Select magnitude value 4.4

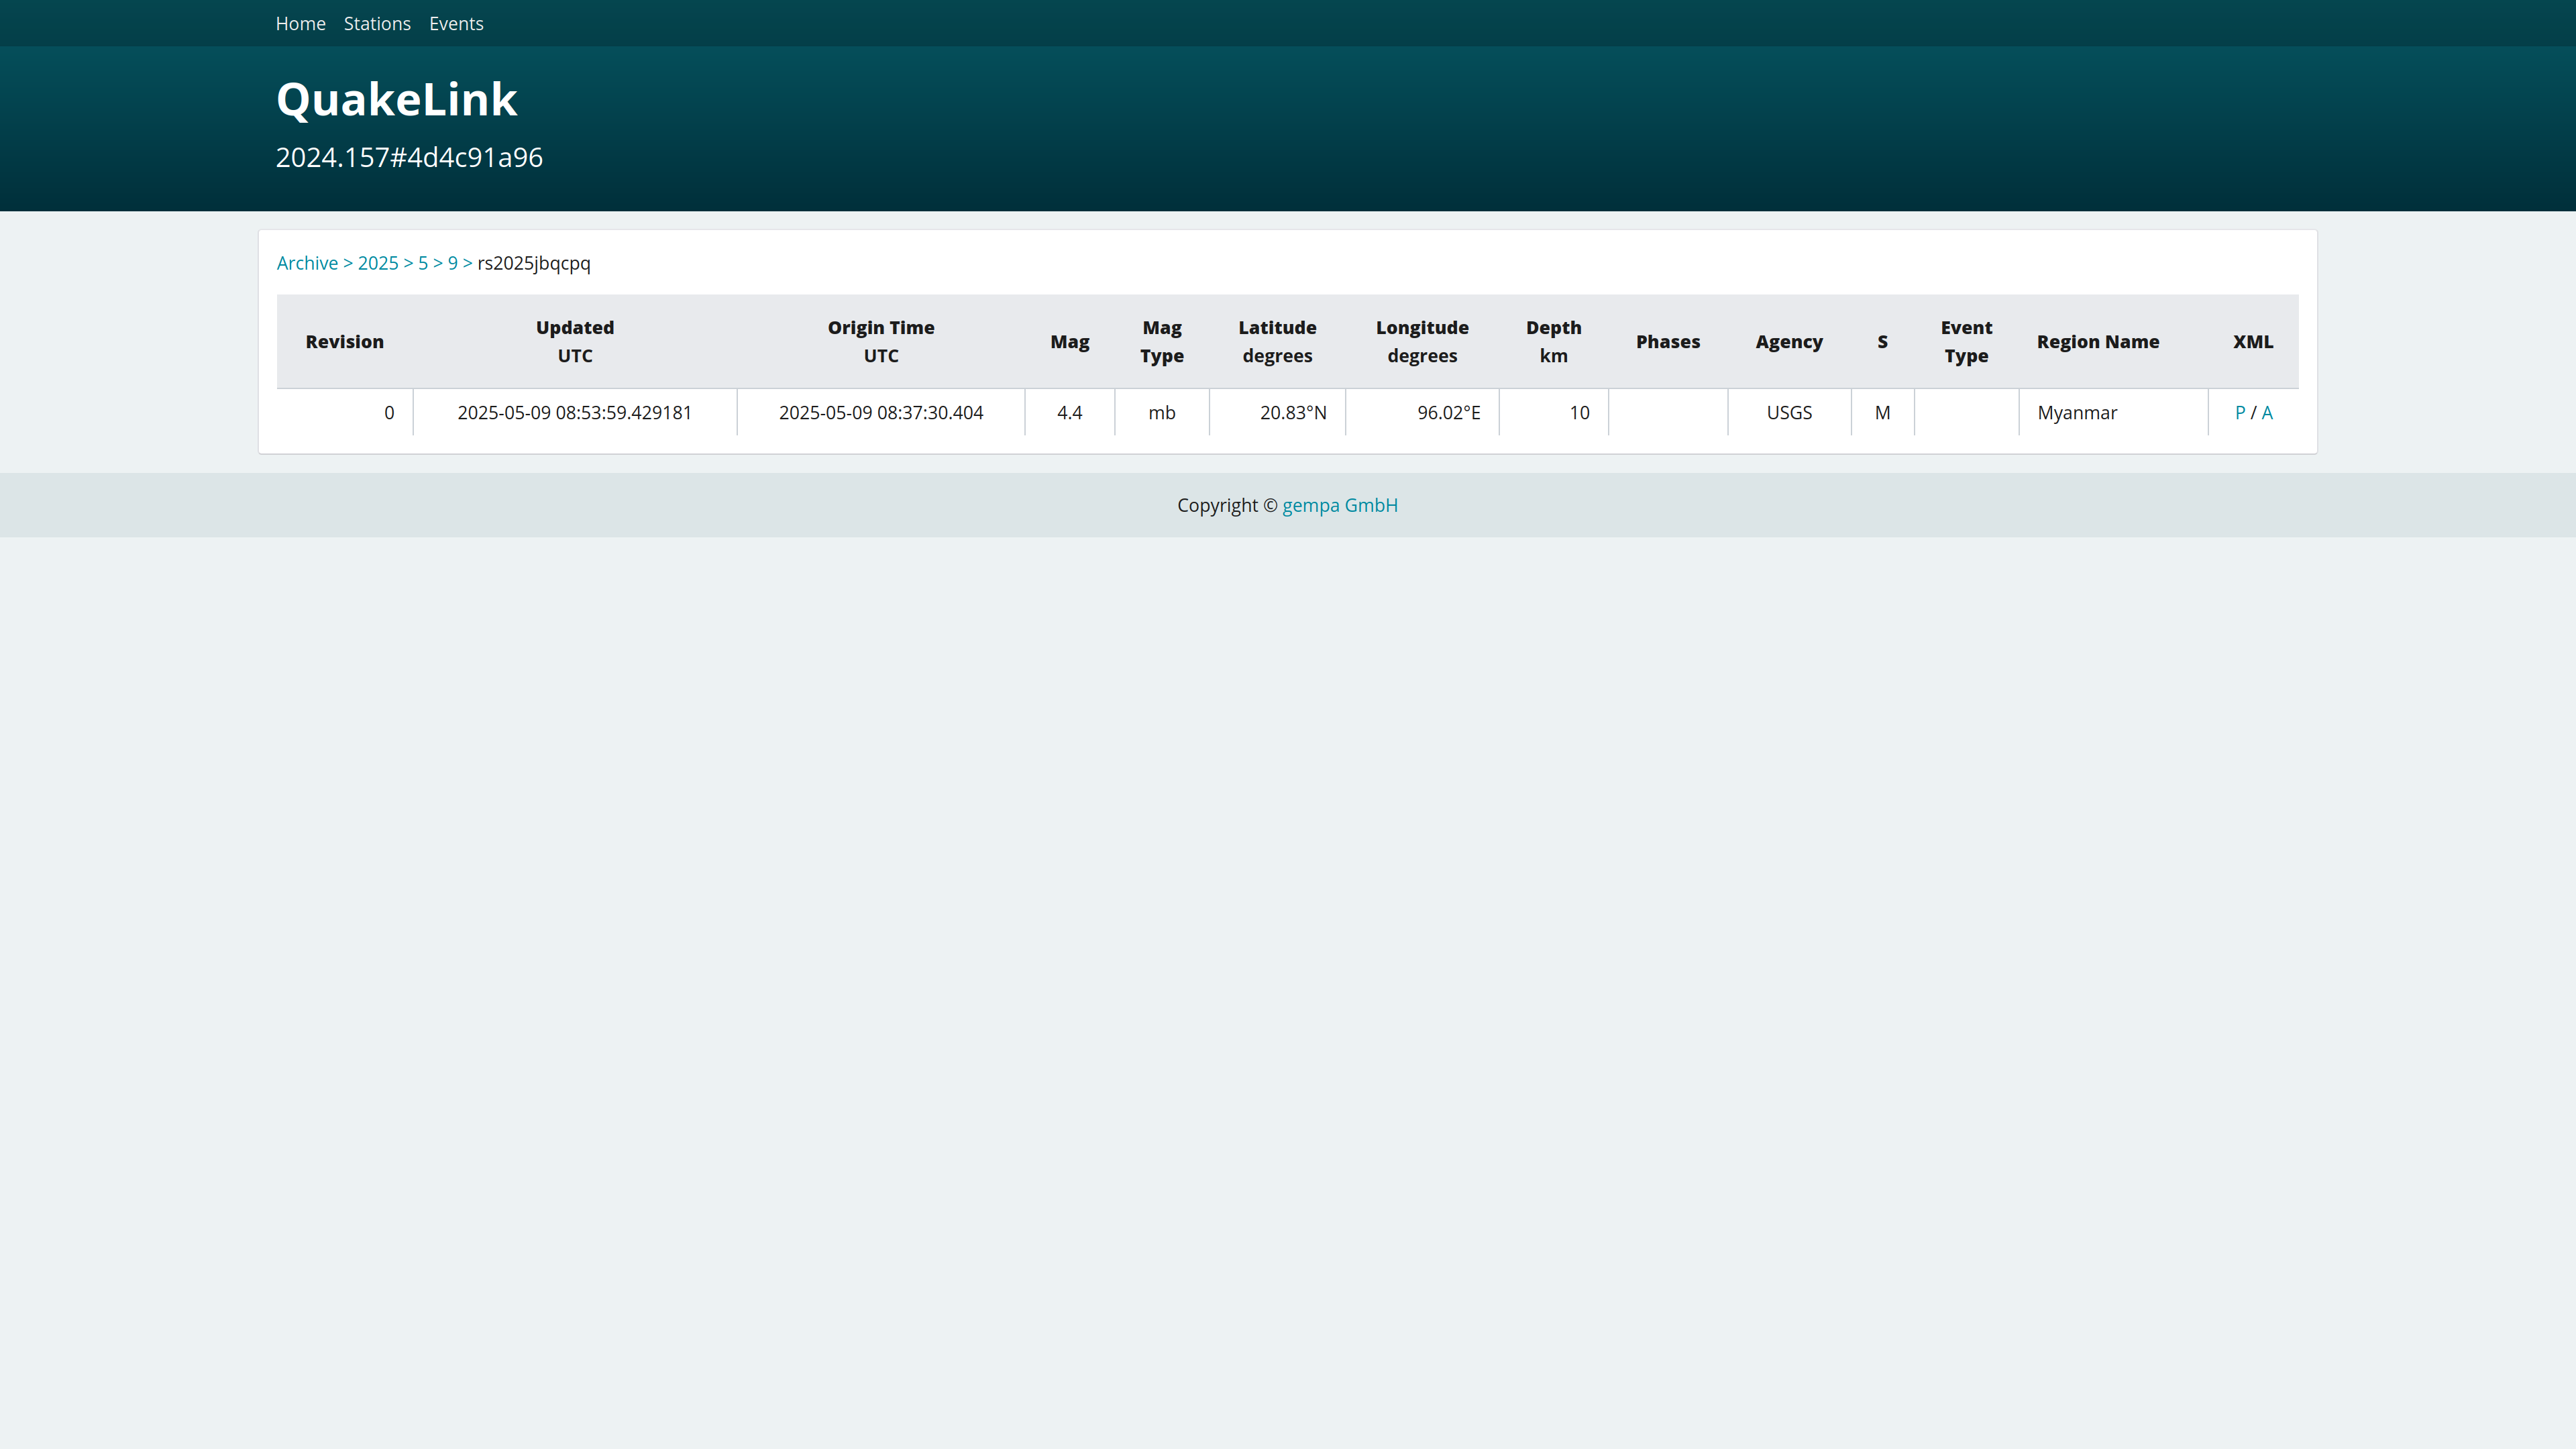1069,412
